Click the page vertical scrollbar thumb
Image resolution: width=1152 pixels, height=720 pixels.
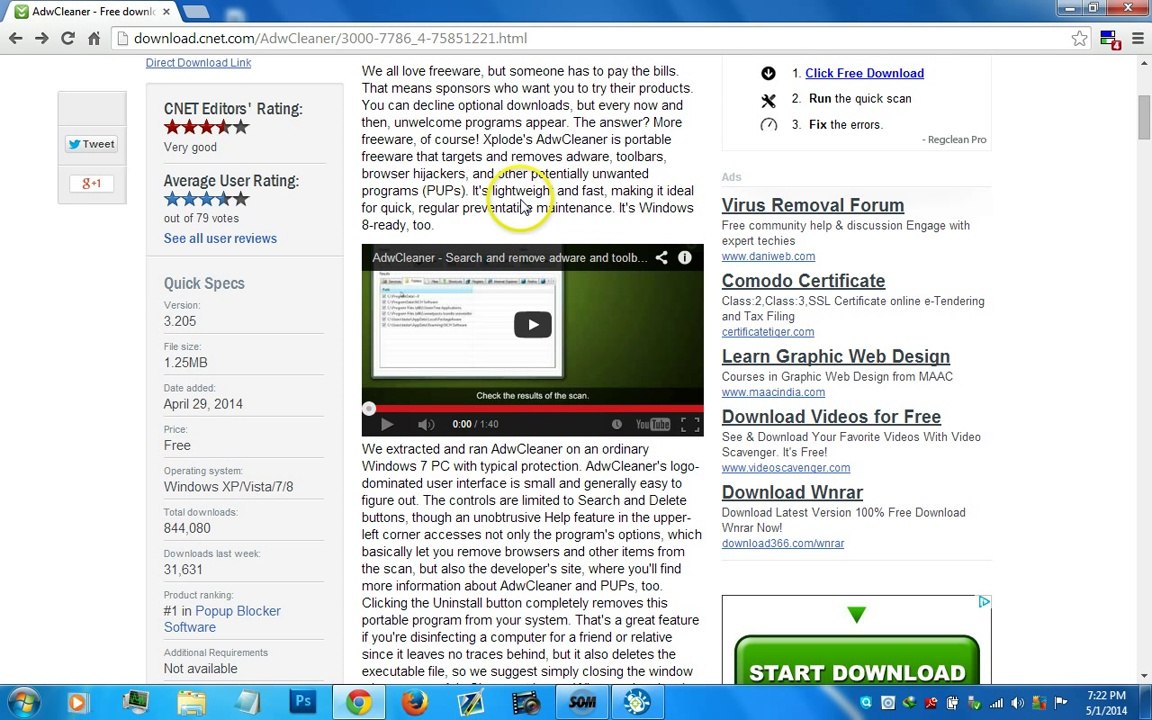point(1144,118)
